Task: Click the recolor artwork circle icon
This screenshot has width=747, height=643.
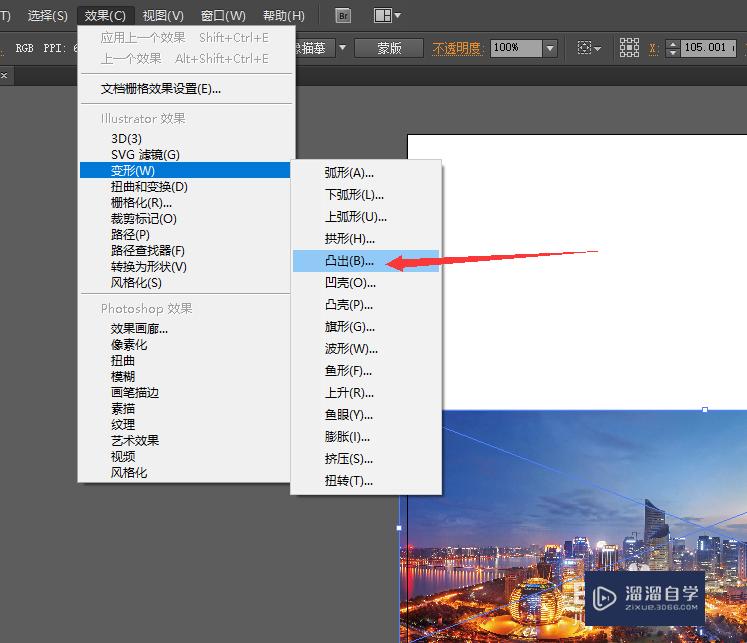Action: tap(585, 48)
